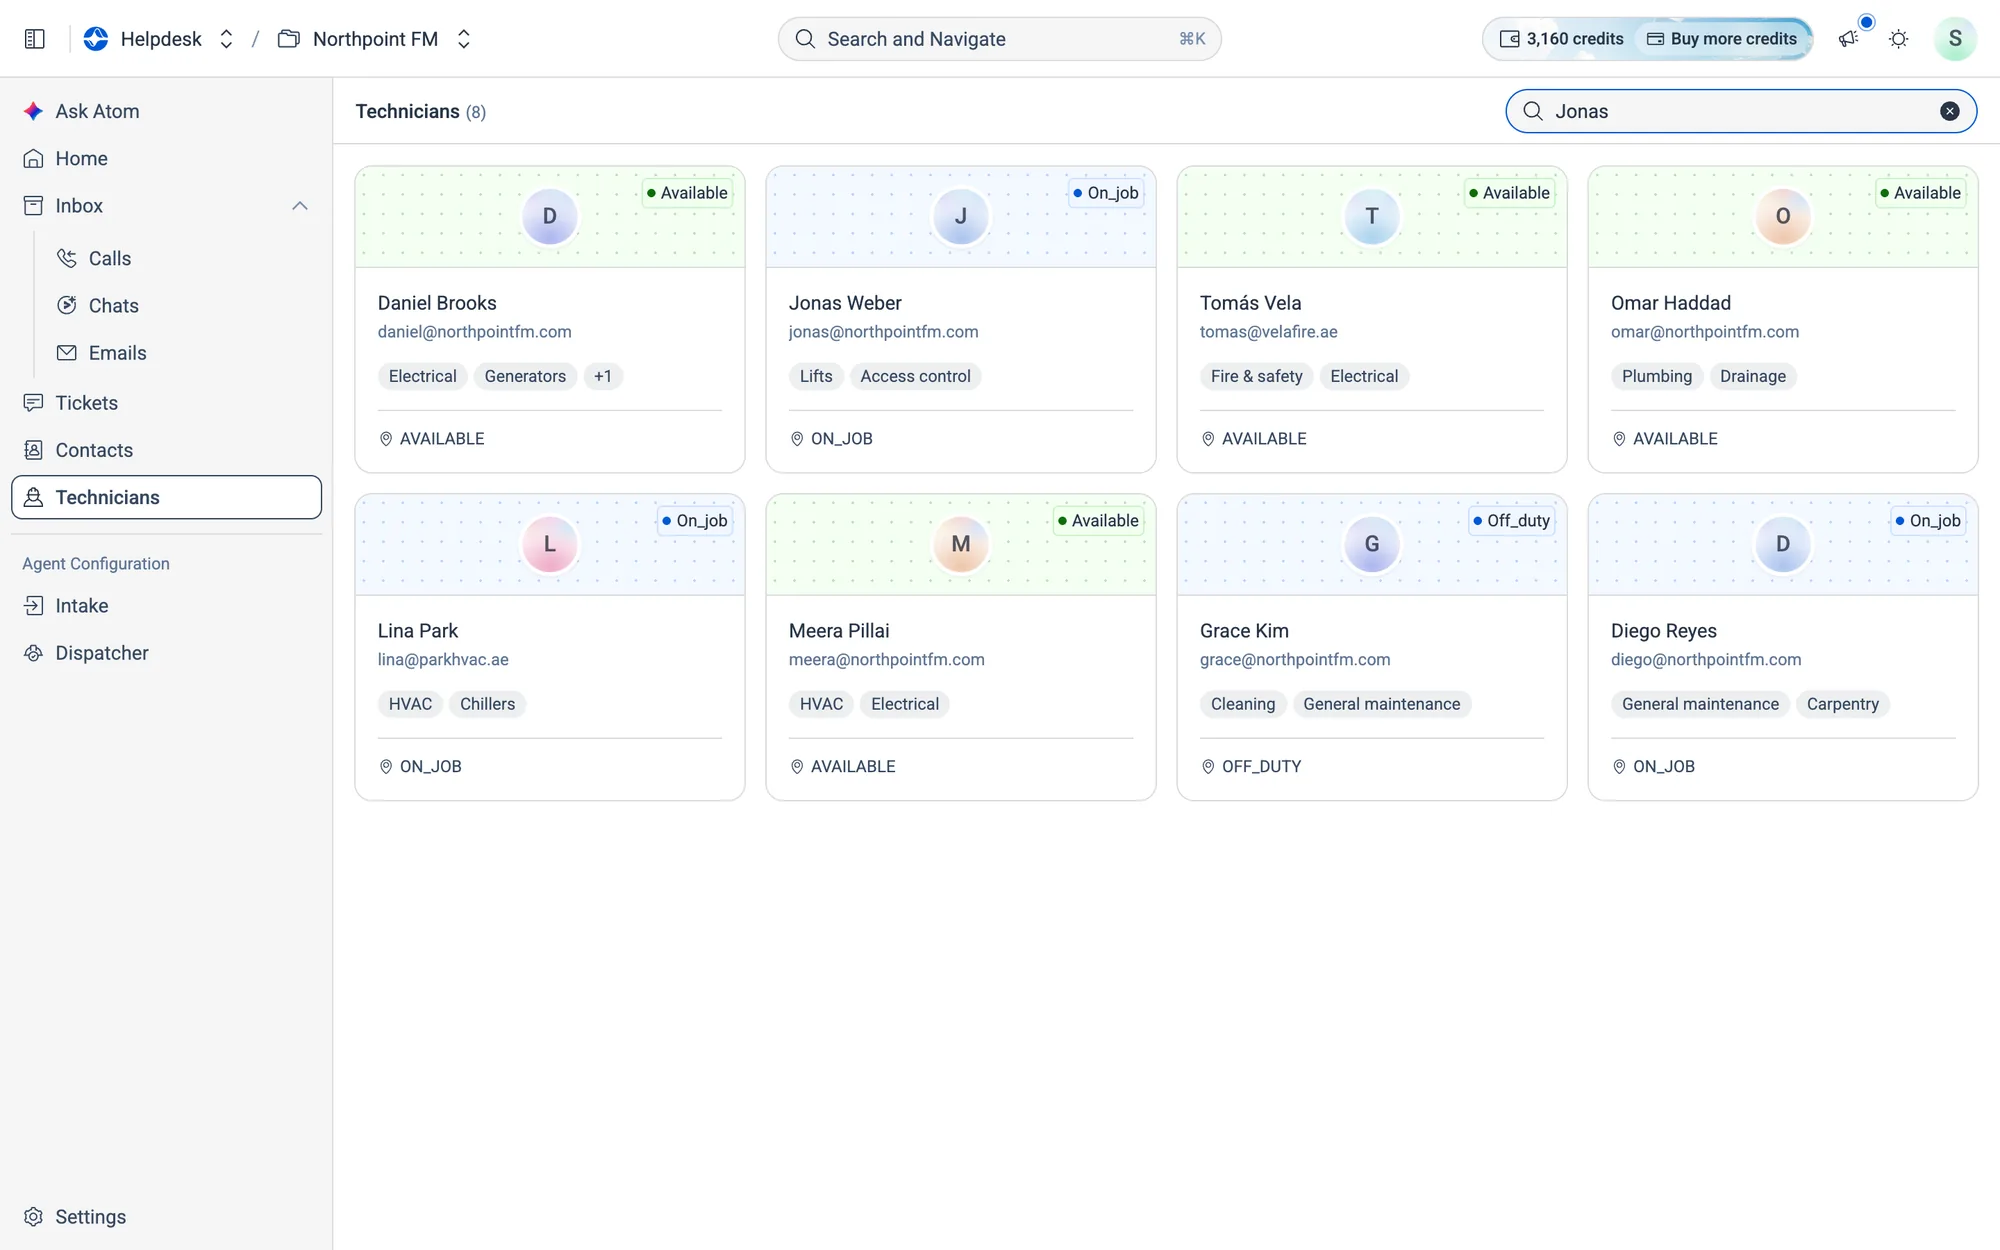The width and height of the screenshot is (2000, 1250).
Task: Click Chillers tag on Lina Park
Action: click(x=487, y=704)
